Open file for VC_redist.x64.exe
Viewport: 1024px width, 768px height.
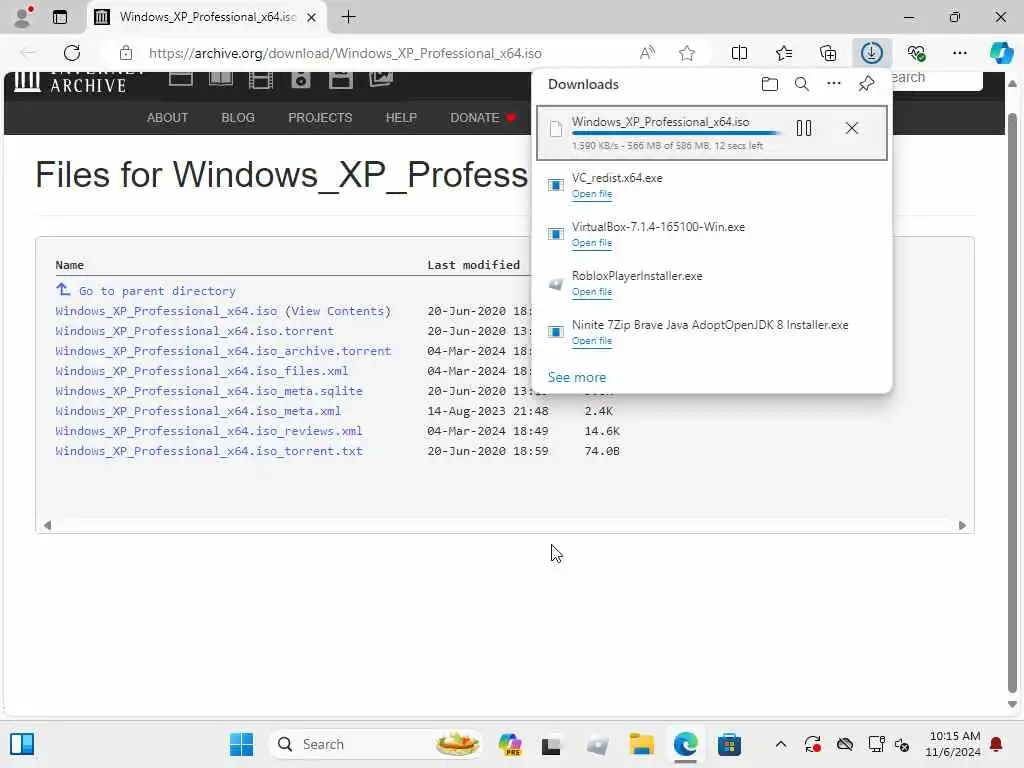click(x=592, y=194)
